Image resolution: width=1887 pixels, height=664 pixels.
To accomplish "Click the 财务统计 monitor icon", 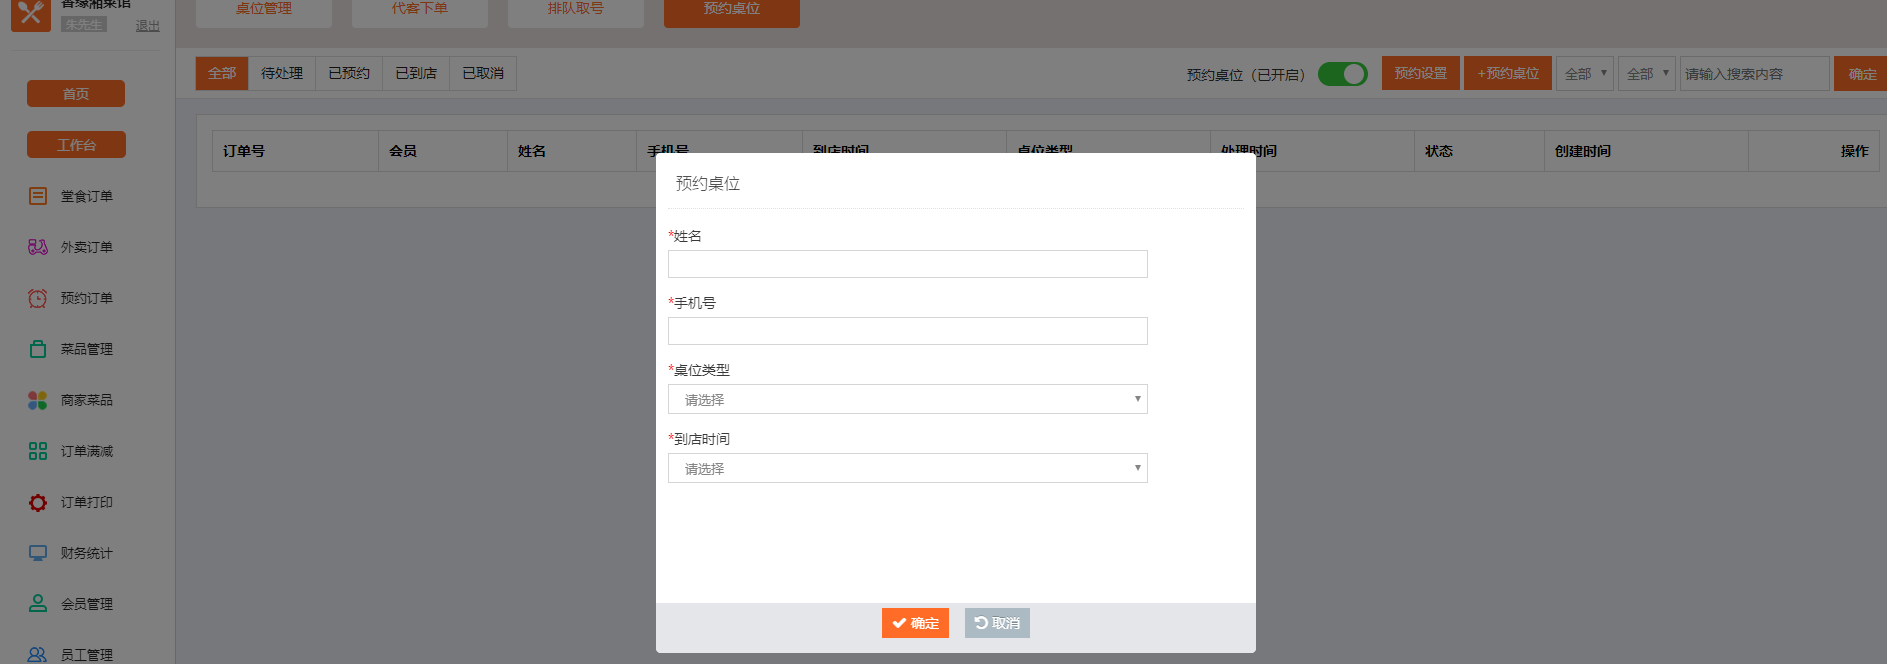I will click(x=38, y=553).
